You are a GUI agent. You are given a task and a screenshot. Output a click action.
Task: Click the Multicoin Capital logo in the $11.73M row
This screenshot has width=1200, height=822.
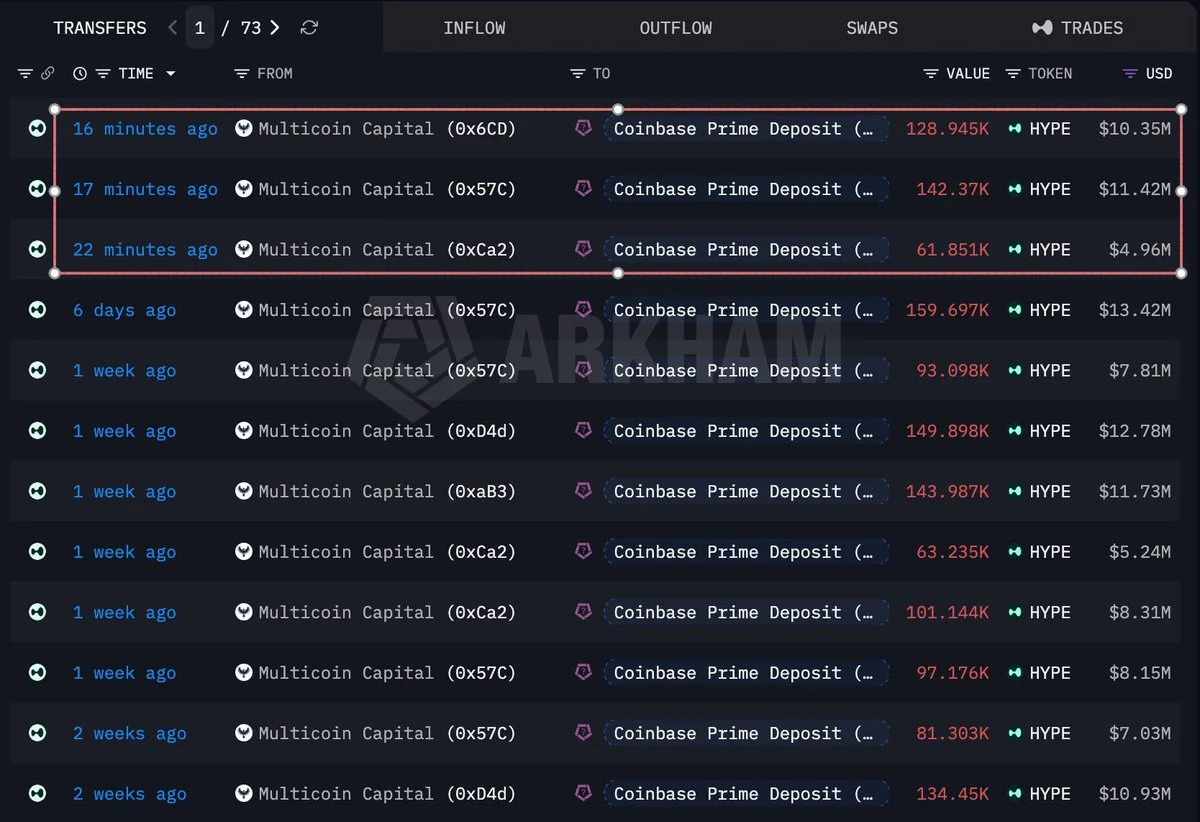pos(244,492)
